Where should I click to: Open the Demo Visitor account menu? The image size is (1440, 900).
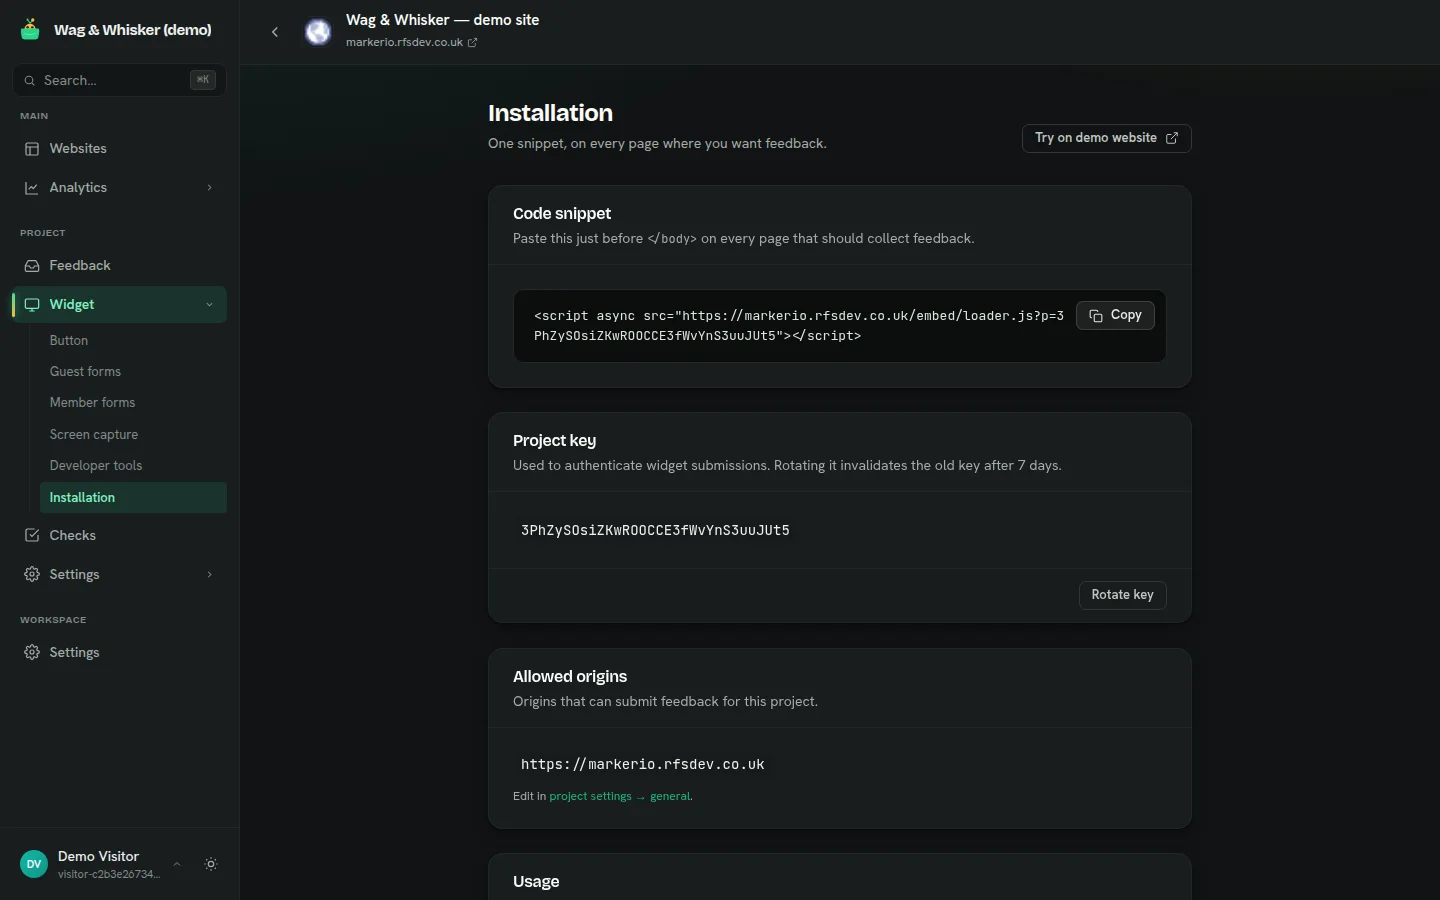[x=100, y=865]
